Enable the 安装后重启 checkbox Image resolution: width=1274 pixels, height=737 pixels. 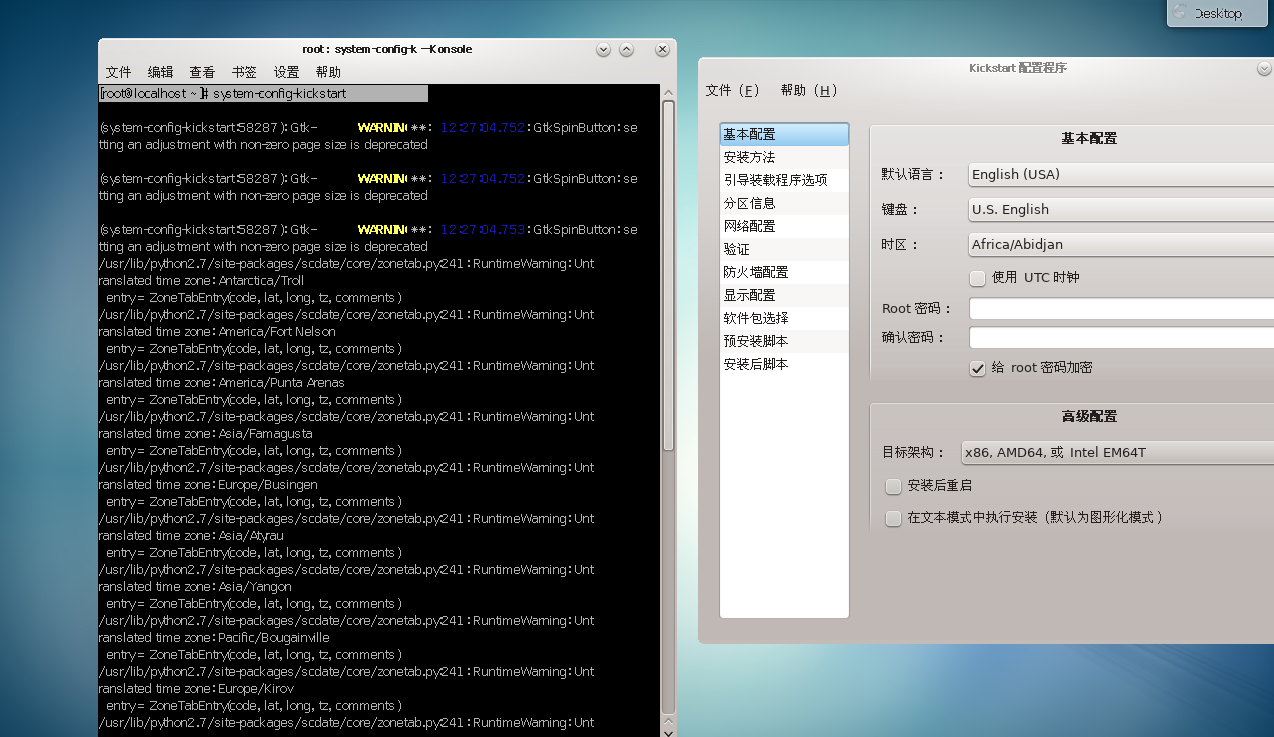tap(894, 486)
